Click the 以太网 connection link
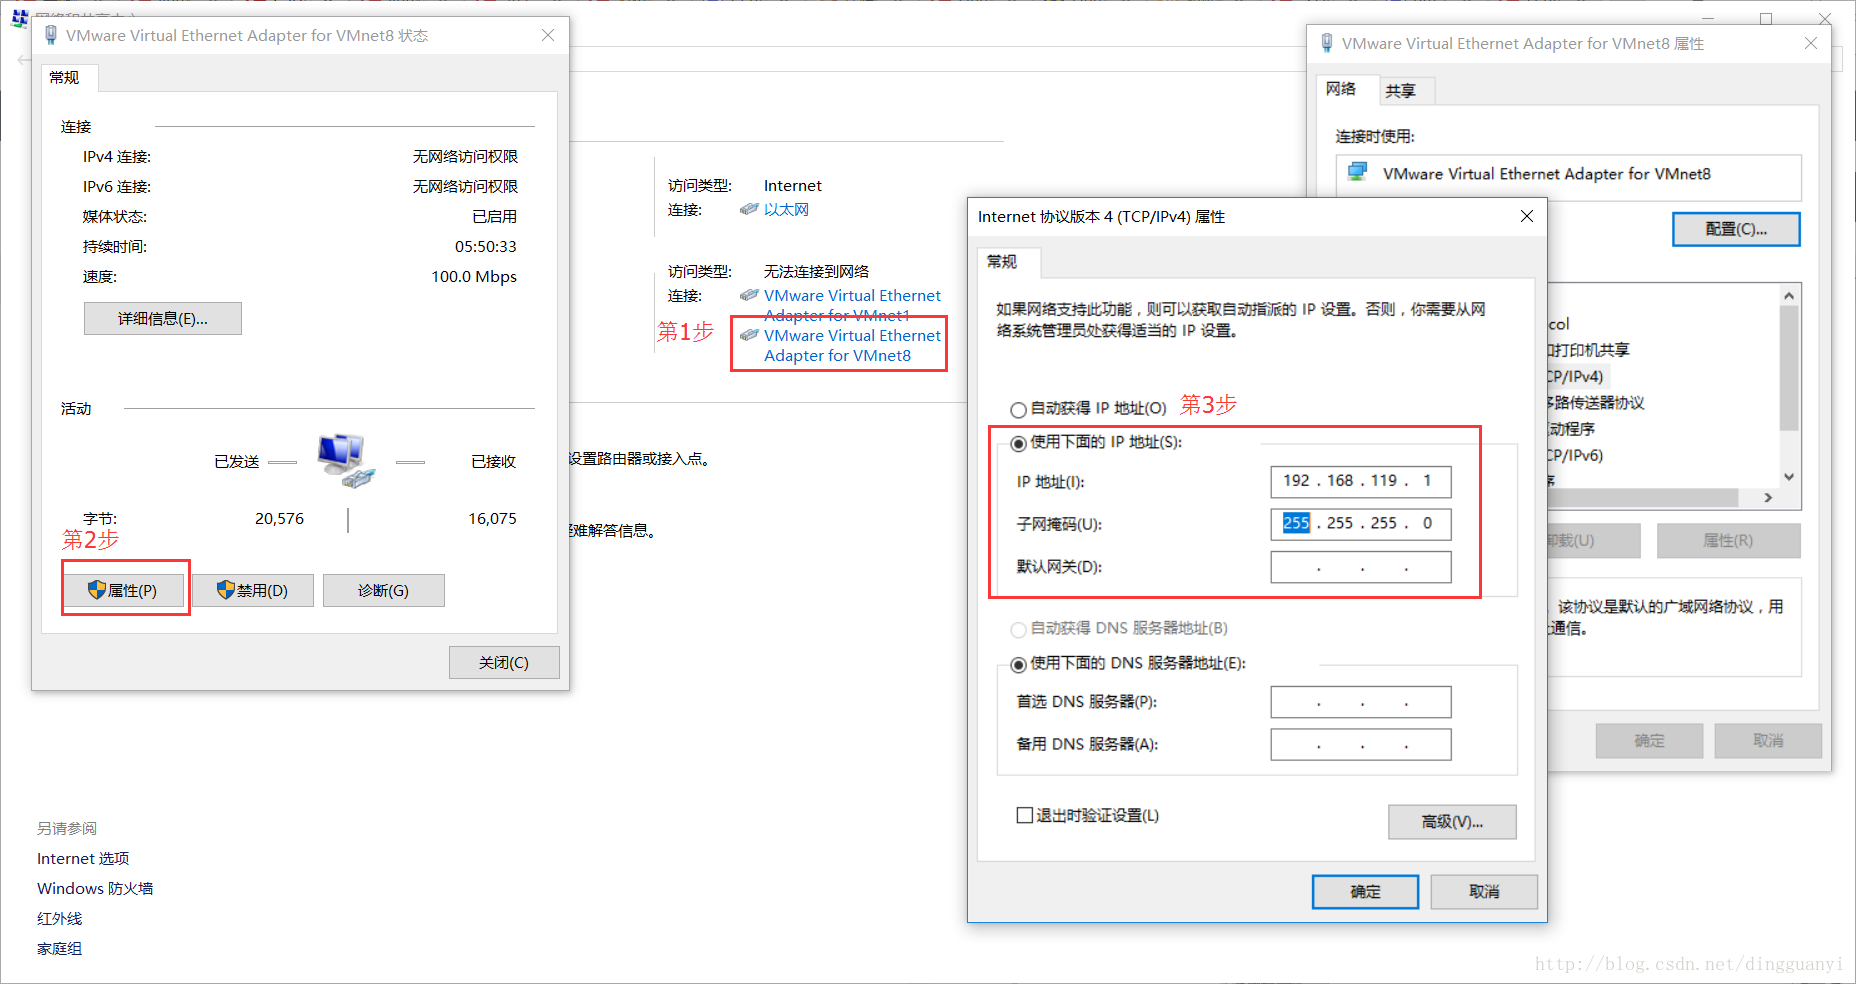The image size is (1856, 984). [786, 210]
